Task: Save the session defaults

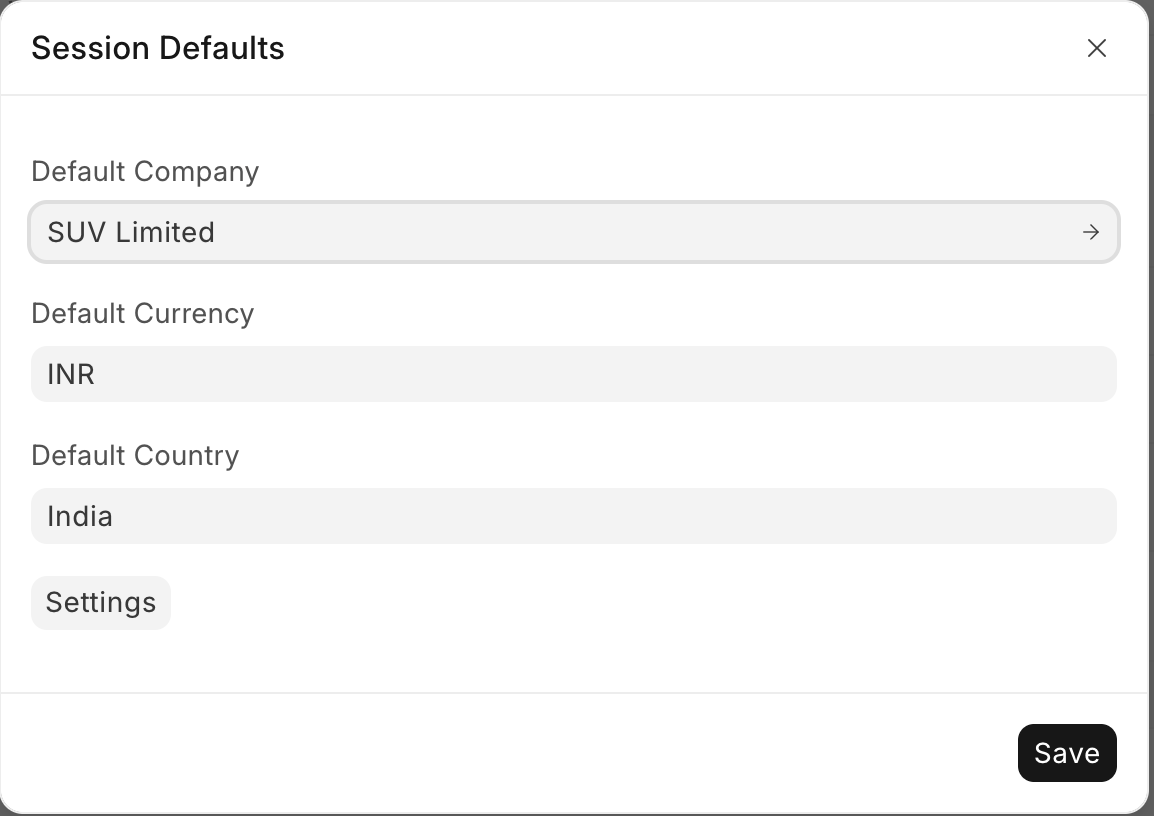Action: tap(1066, 753)
